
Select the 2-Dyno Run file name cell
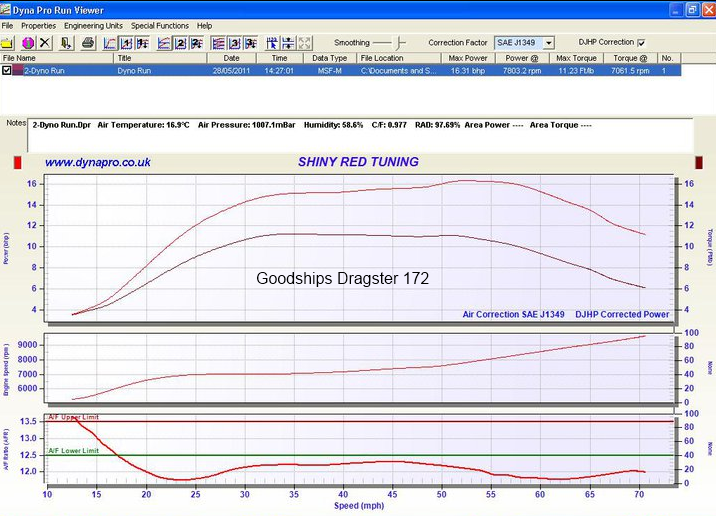pos(44,71)
